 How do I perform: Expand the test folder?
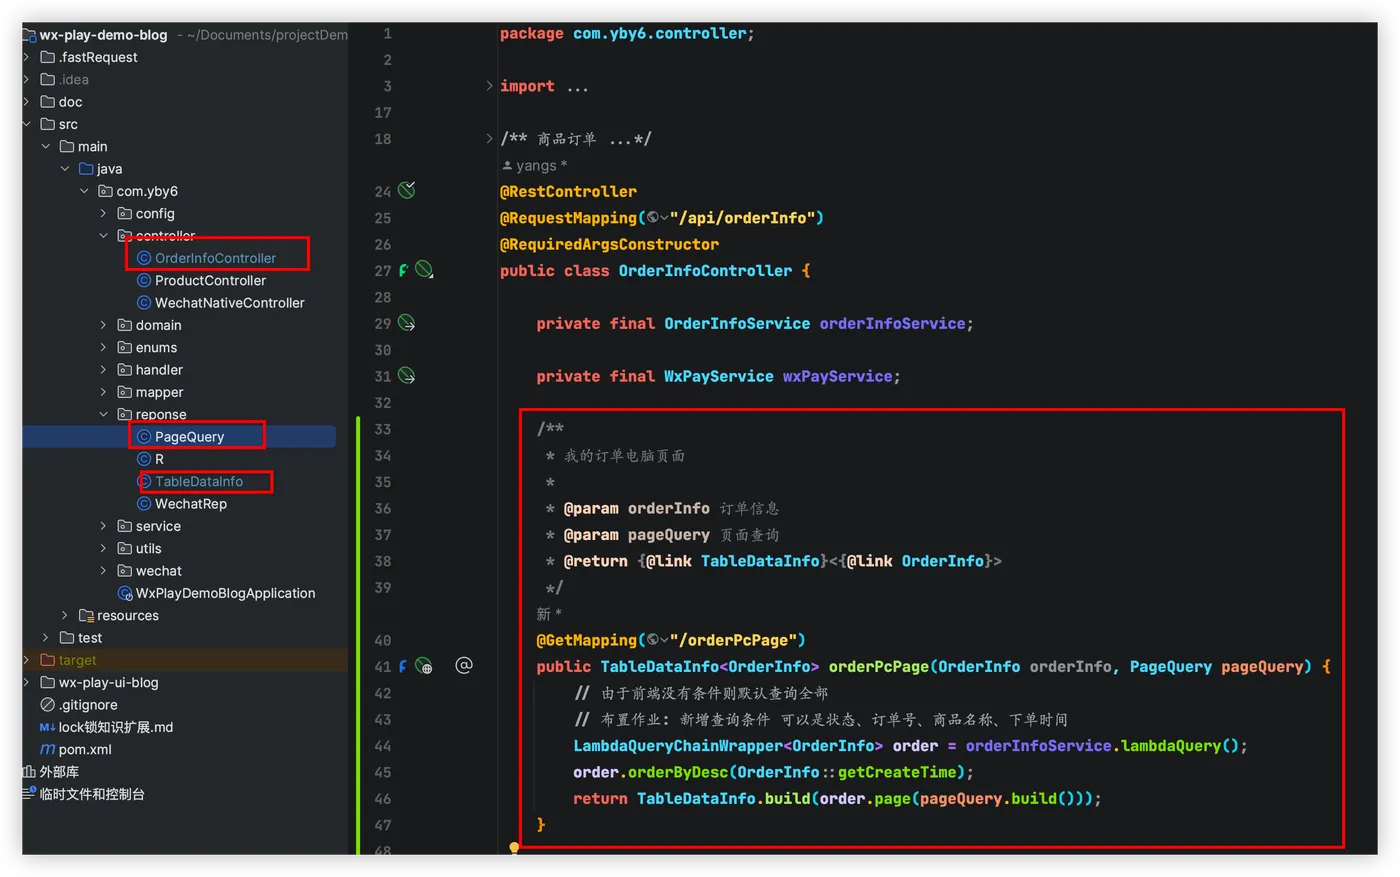pos(46,638)
